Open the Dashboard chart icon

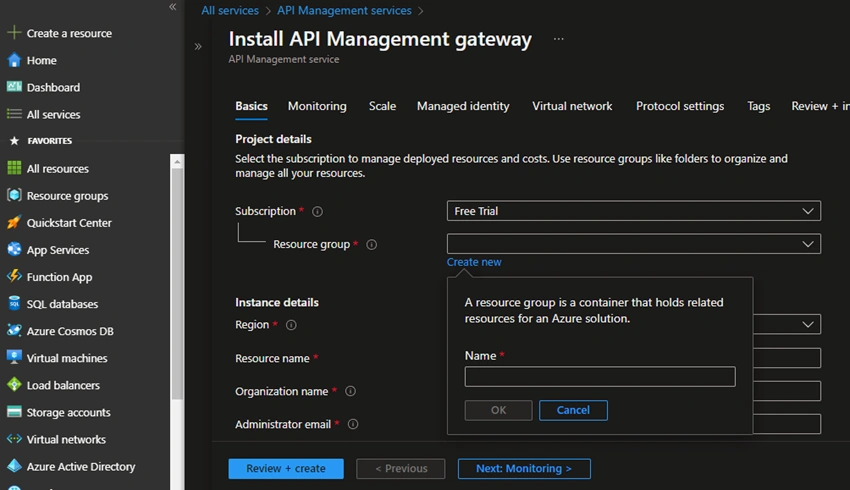coord(14,87)
